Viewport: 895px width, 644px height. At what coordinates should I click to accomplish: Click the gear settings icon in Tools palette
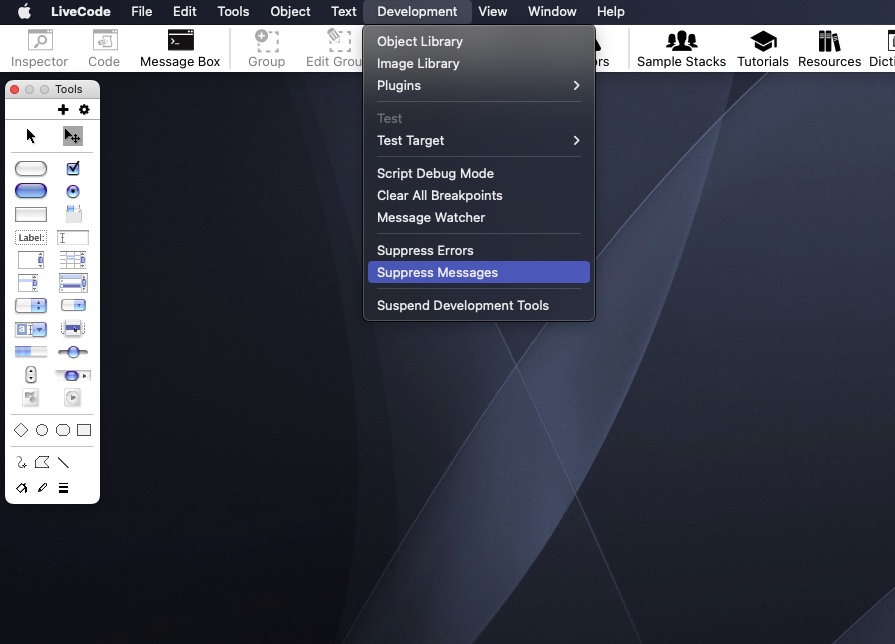[84, 110]
